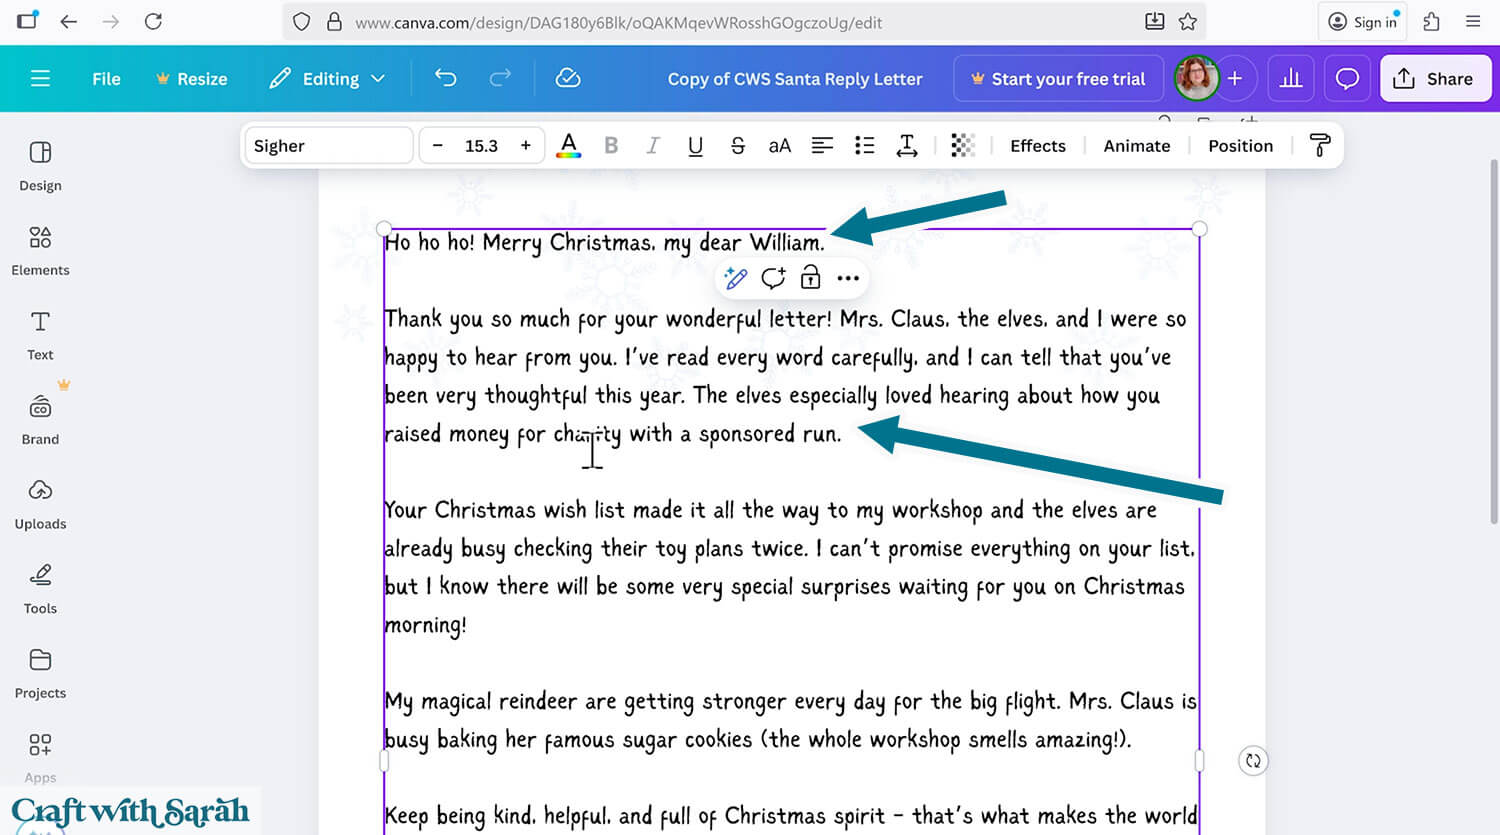The height and width of the screenshot is (835, 1500).
Task: Open the comments panel
Action: click(x=1347, y=78)
